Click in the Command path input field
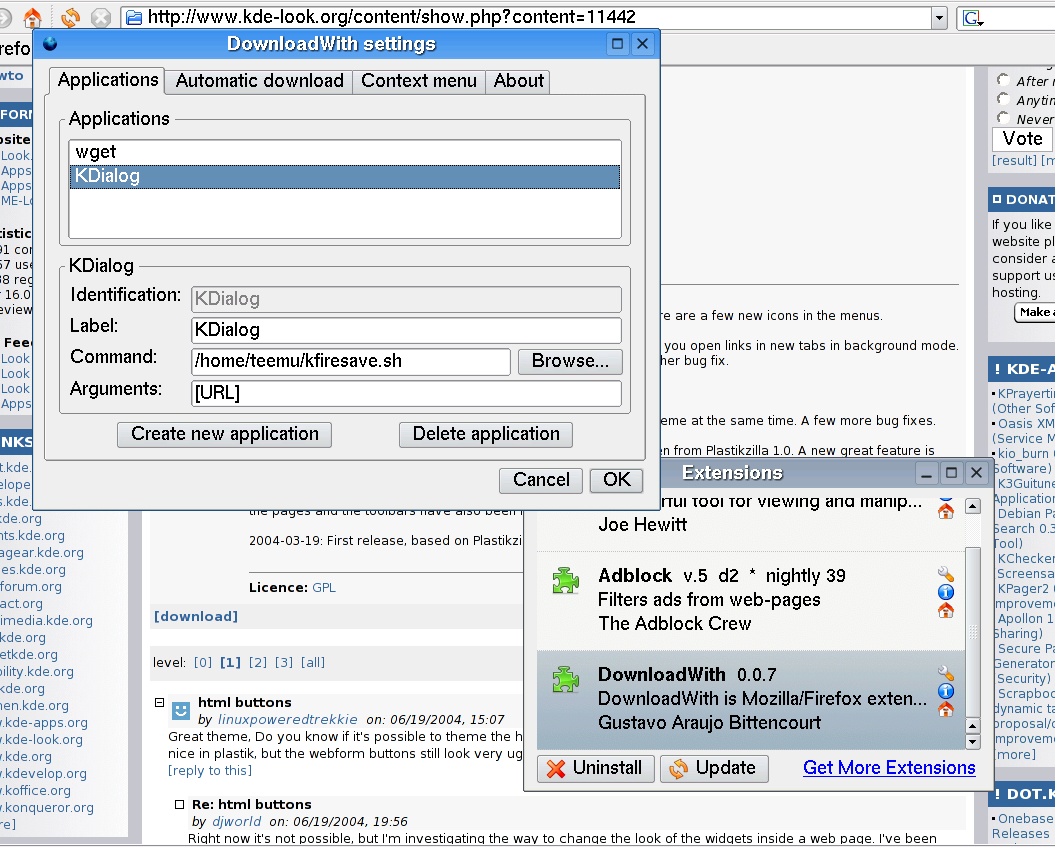This screenshot has width=1055, height=847. click(x=351, y=361)
